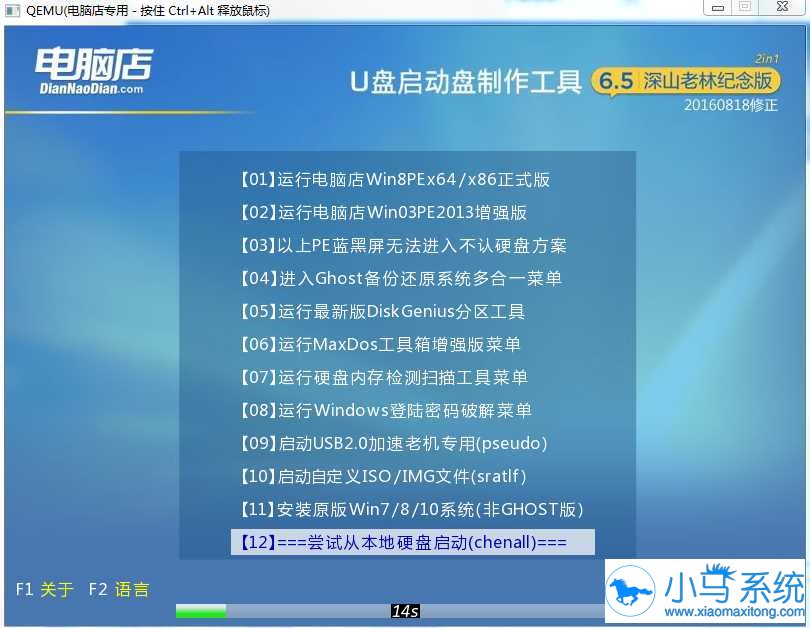Choose entry 09 启动USB2.0加速老机专用
The height and width of the screenshot is (628, 810).
[393, 444]
